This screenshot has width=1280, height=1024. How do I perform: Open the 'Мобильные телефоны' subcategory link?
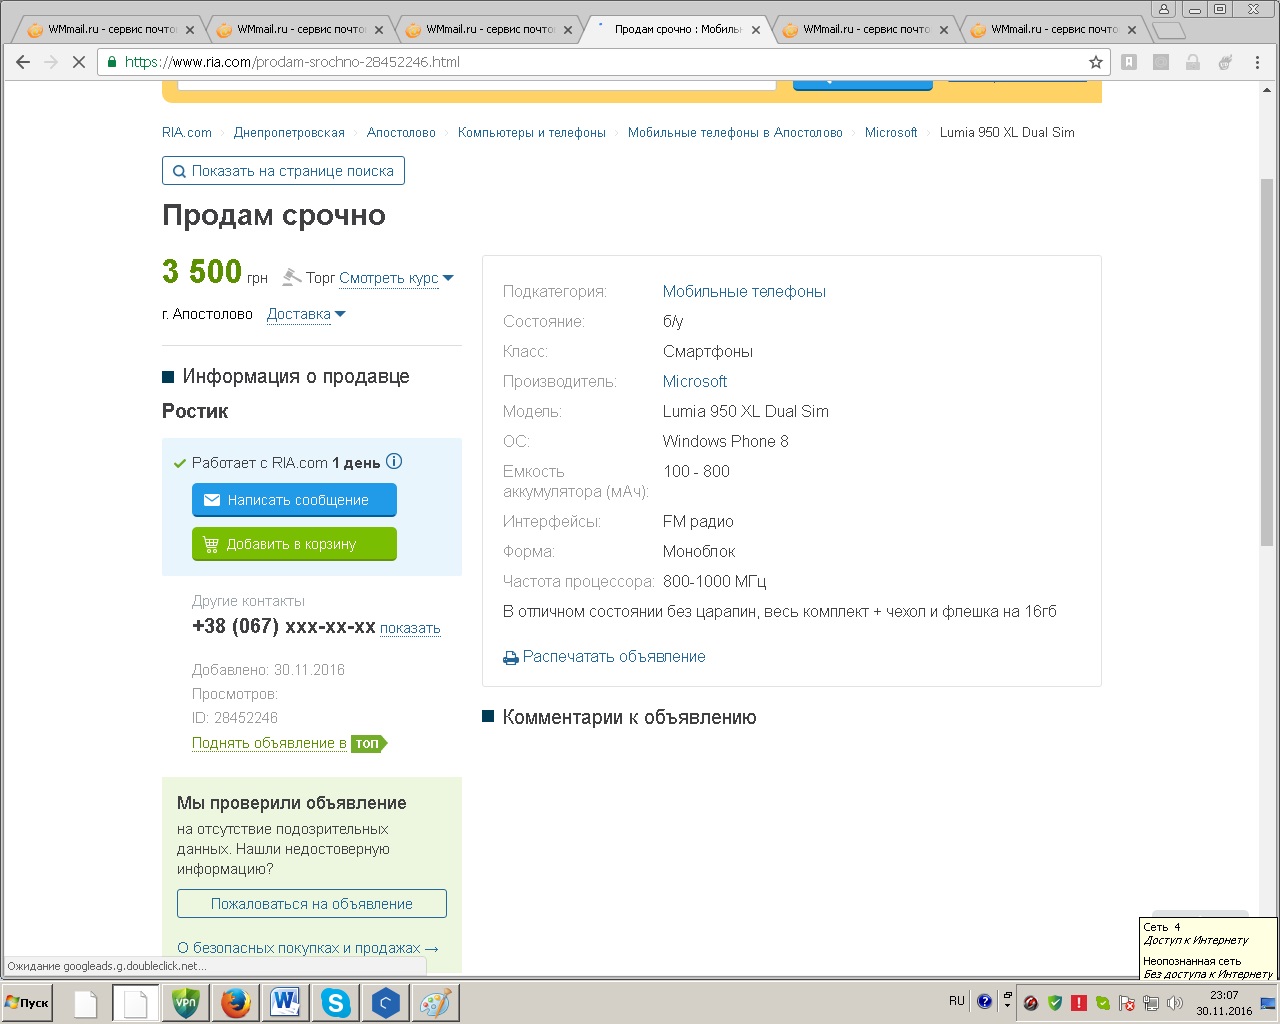(744, 292)
